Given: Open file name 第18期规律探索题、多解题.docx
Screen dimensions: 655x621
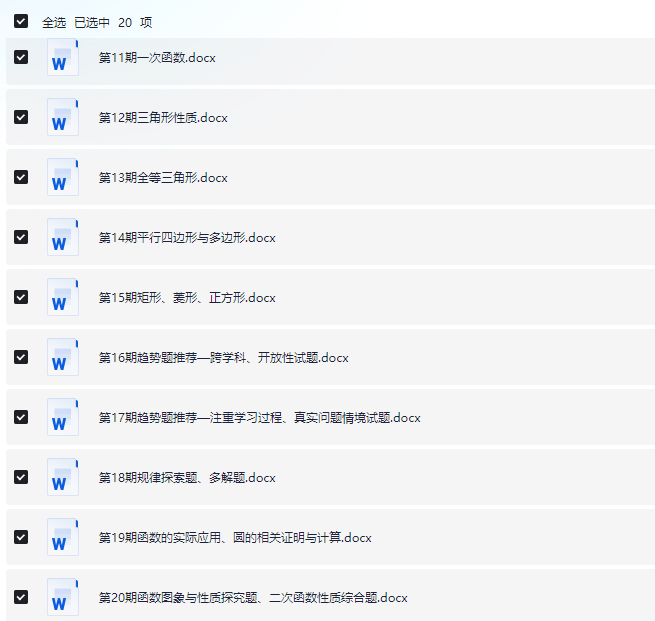Looking at the screenshot, I should pos(187,478).
